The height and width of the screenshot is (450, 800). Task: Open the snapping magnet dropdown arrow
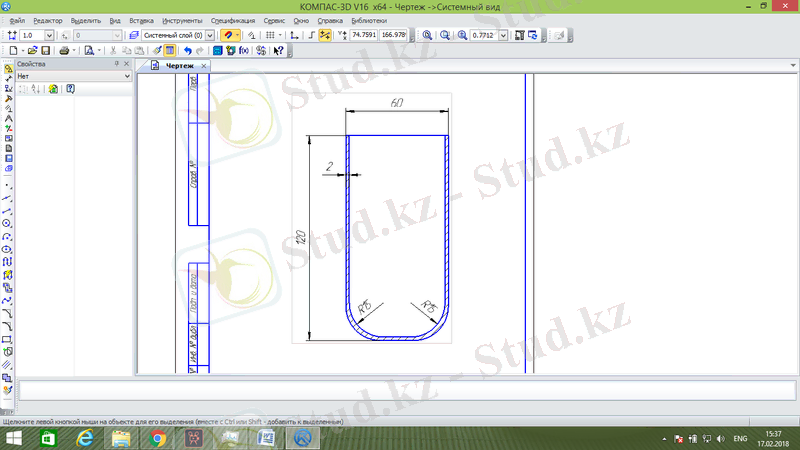(x=237, y=35)
